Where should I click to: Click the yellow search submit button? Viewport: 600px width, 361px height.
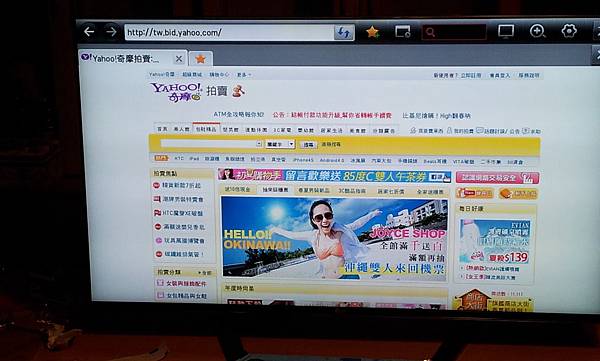pyautogui.click(x=308, y=145)
